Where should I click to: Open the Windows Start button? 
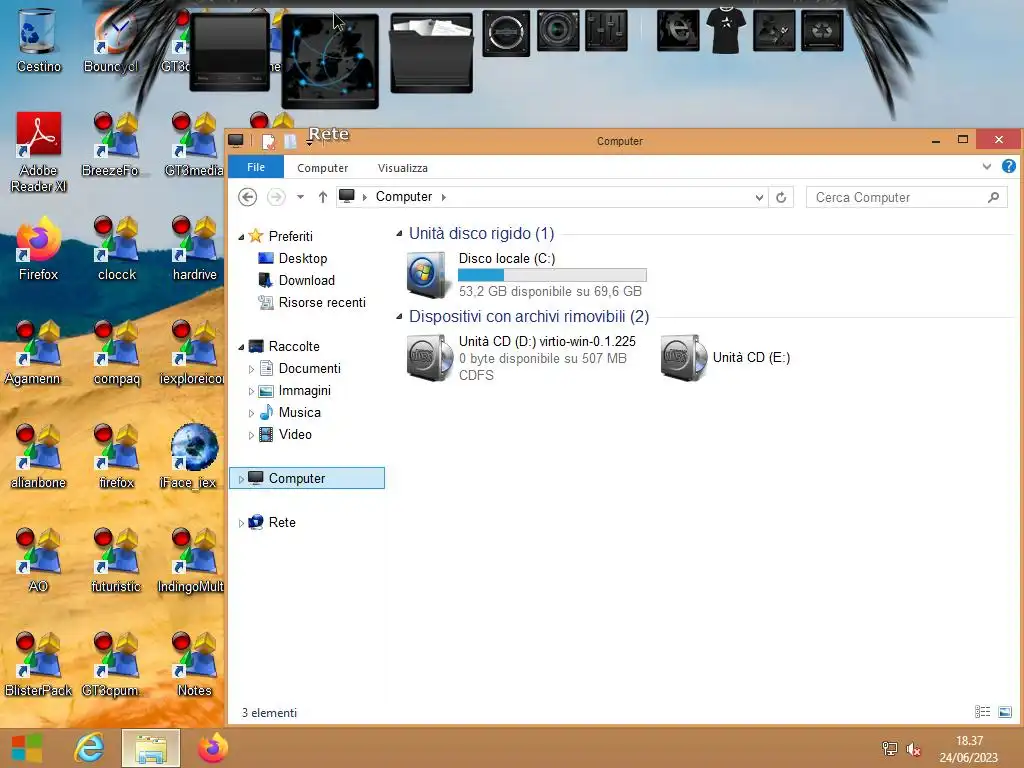click(x=27, y=748)
